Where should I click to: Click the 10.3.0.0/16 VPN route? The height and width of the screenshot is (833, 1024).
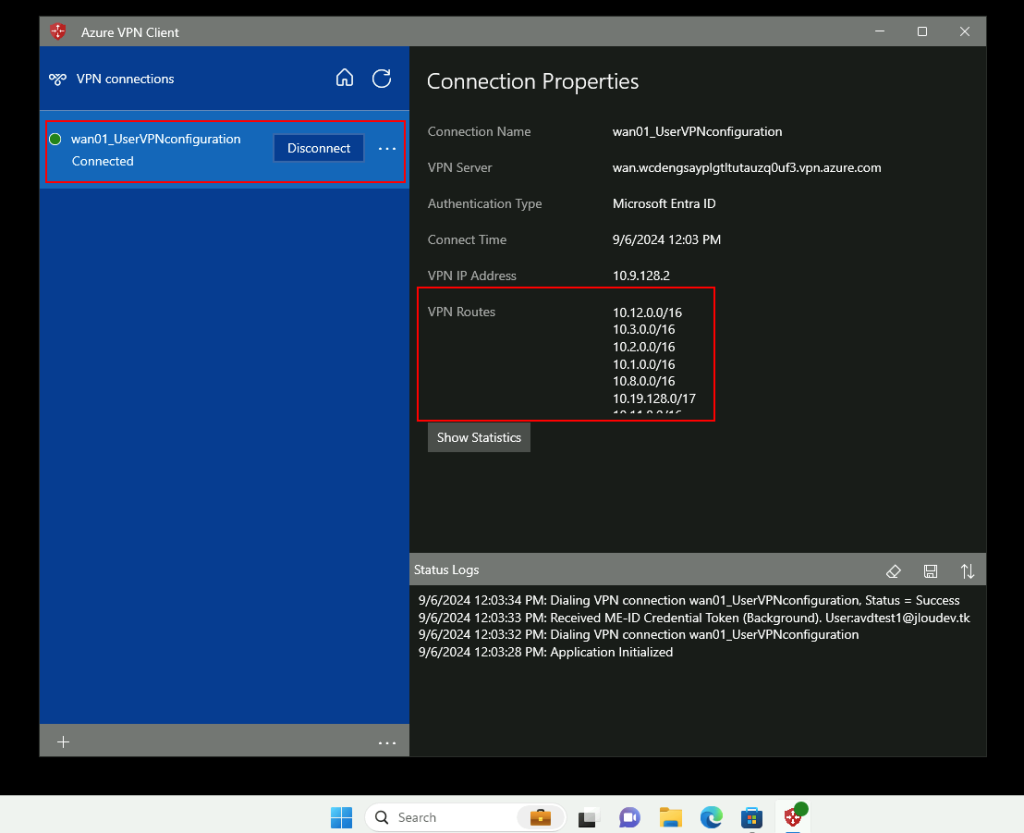[643, 330]
